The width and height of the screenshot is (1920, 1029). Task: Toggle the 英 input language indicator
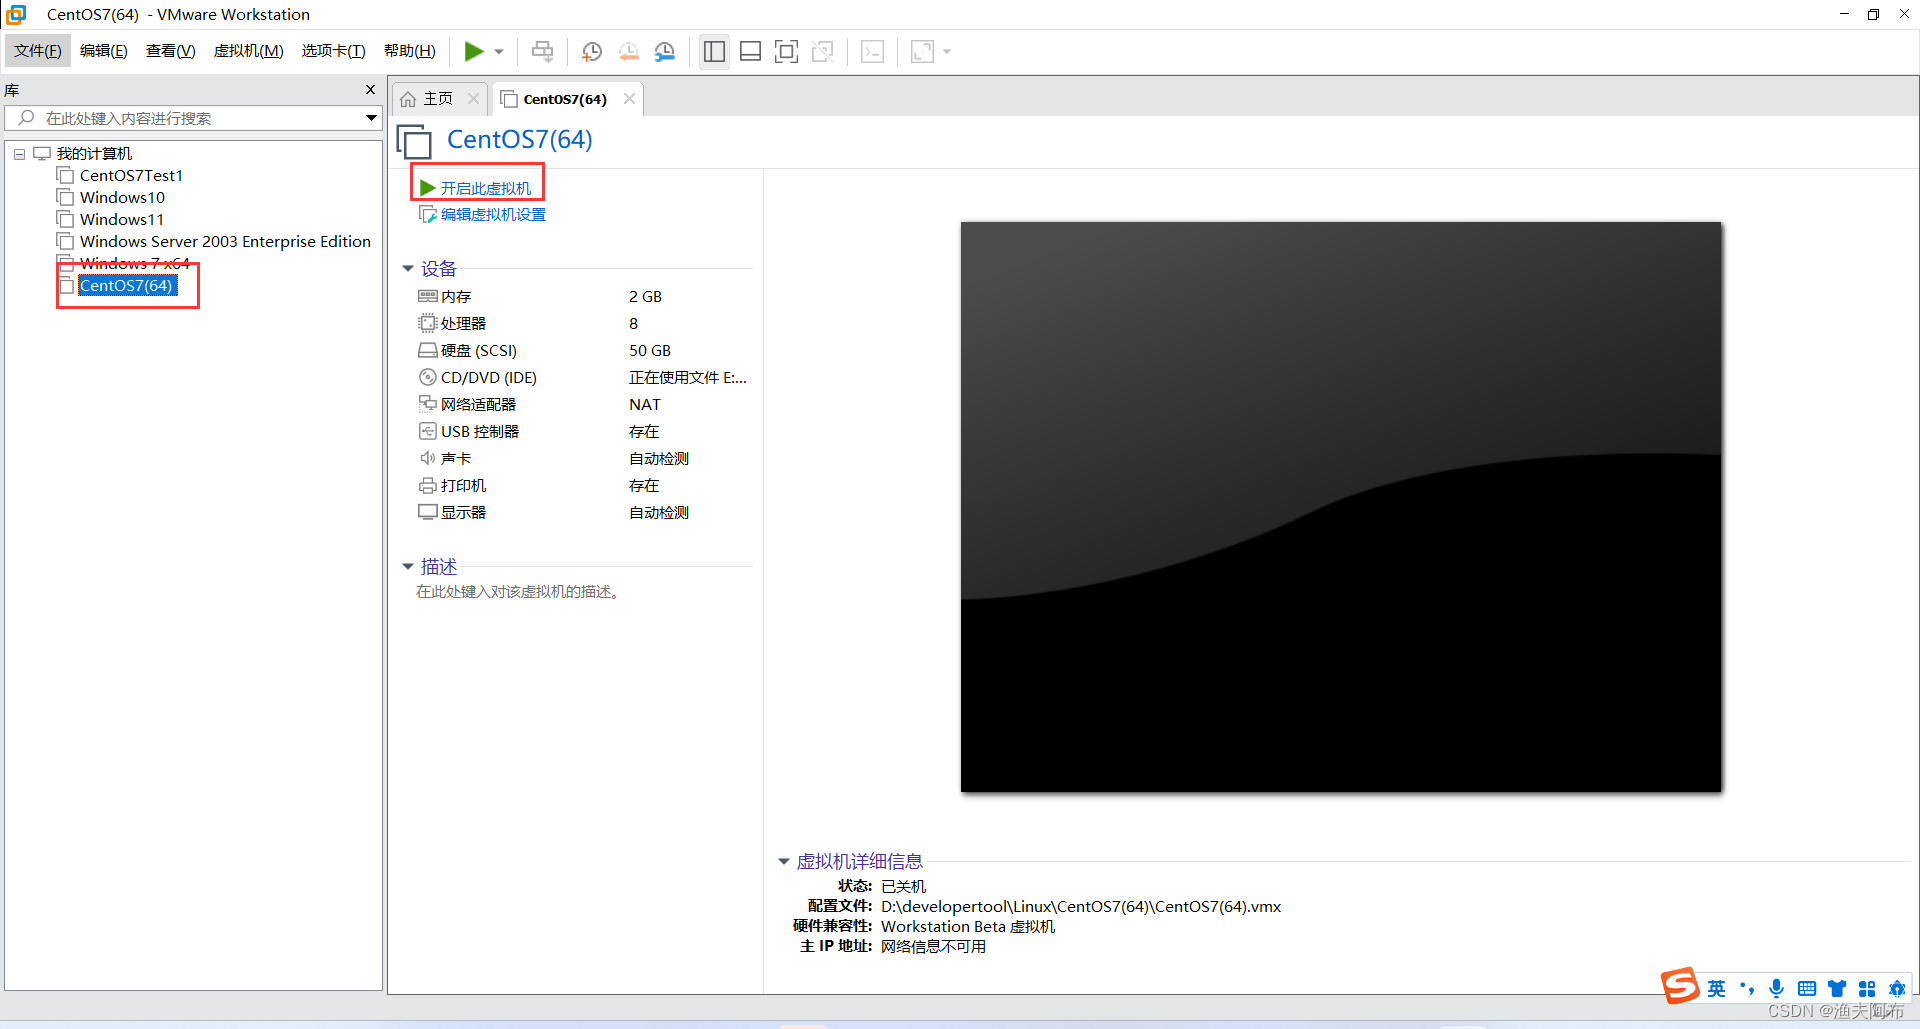click(1716, 989)
